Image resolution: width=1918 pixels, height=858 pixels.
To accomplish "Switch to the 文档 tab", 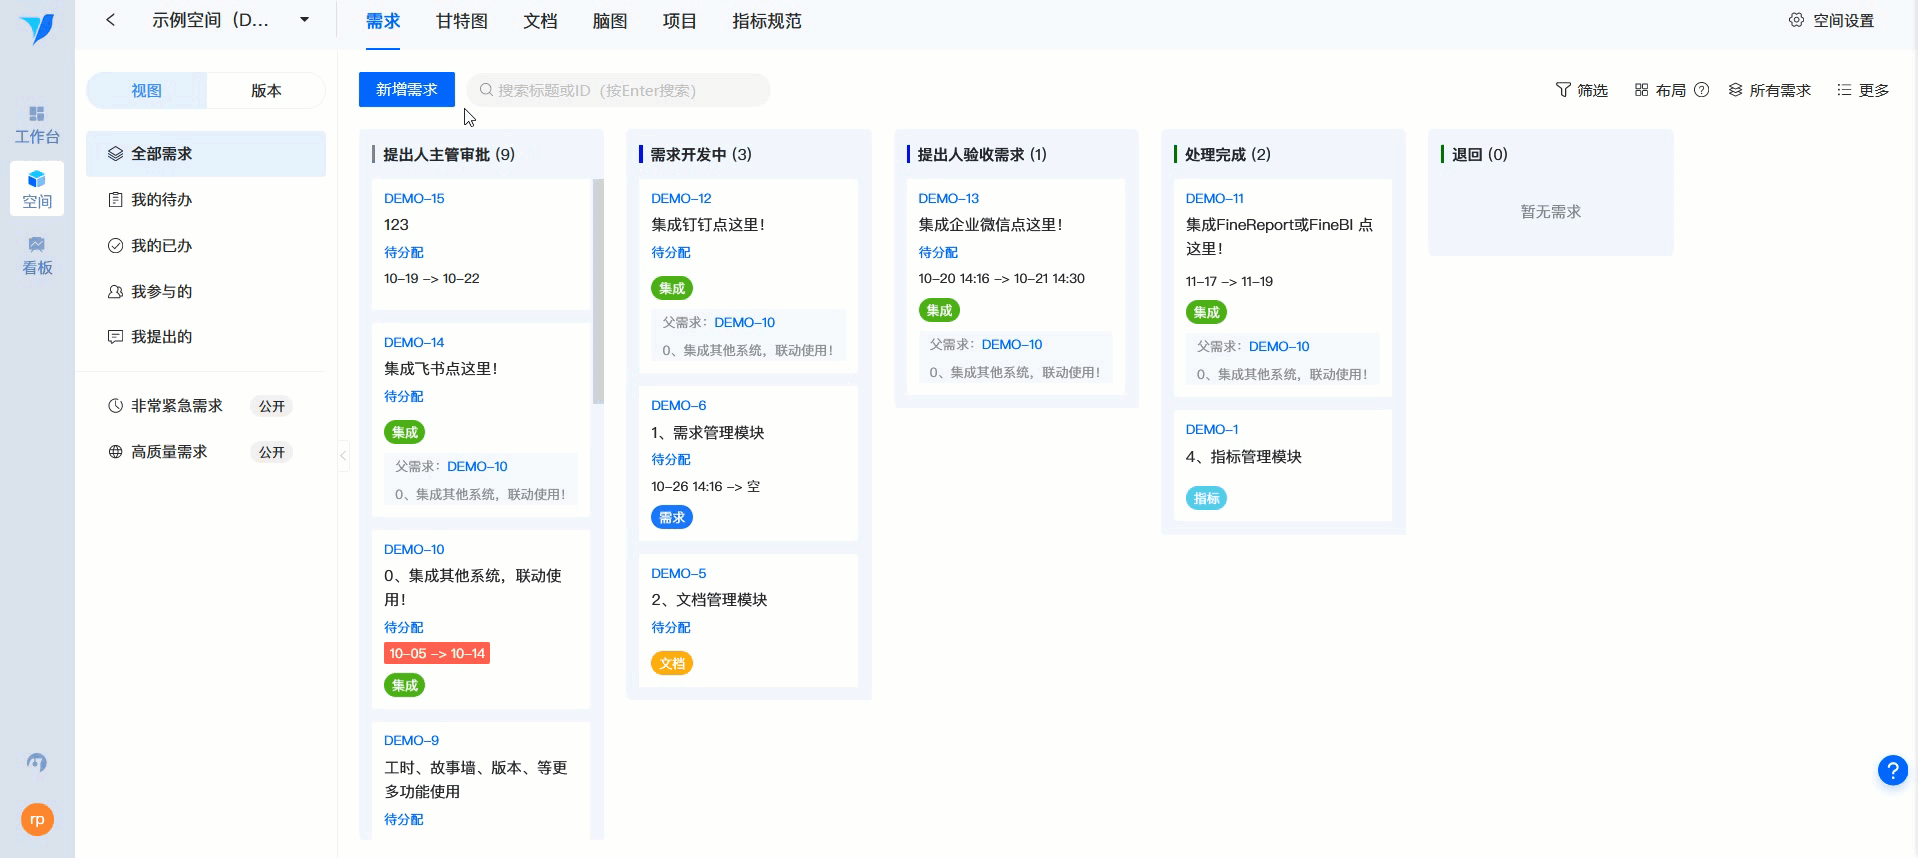I will click(540, 21).
